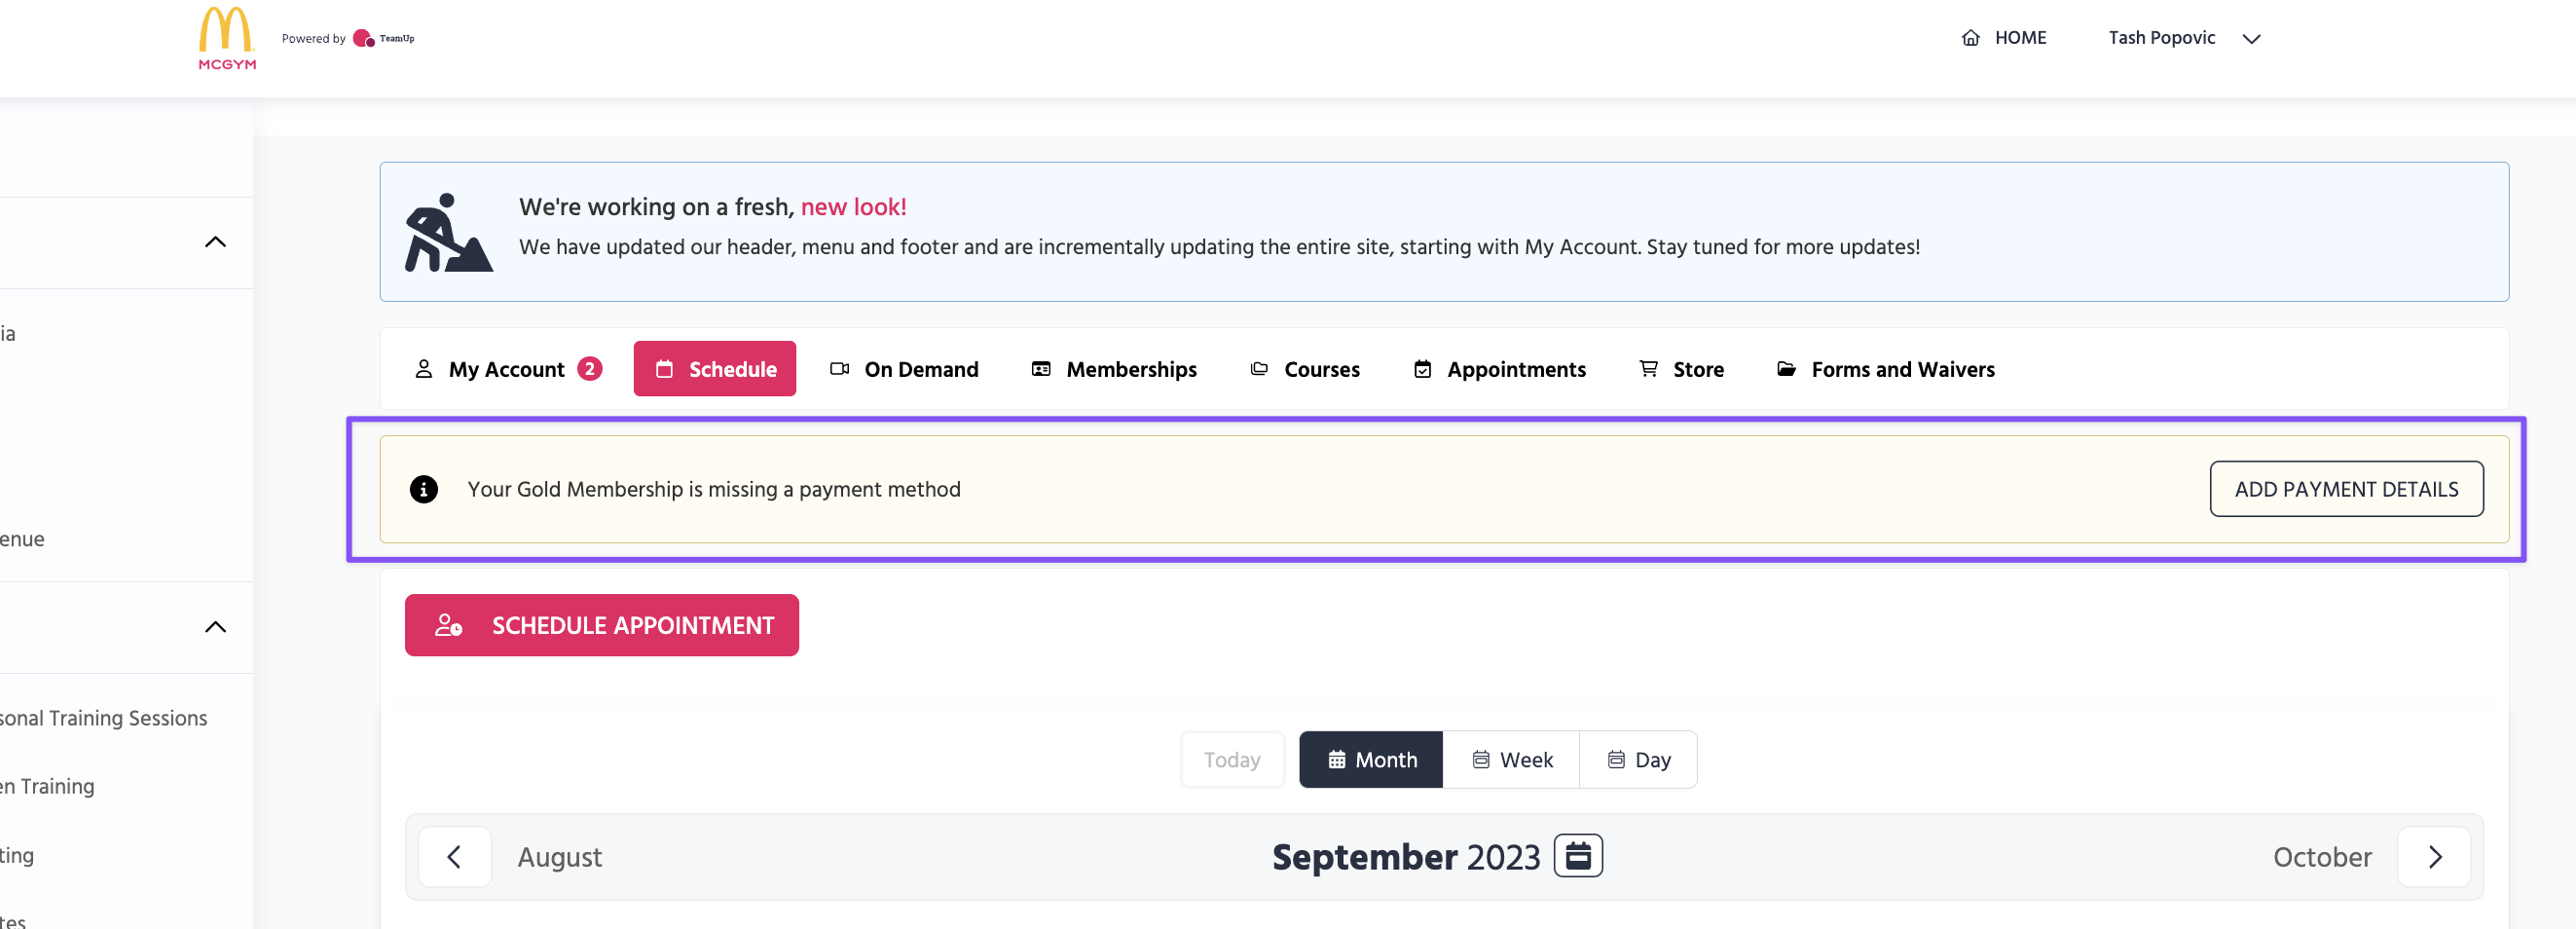The width and height of the screenshot is (2576, 929).
Task: Go to previous month August arrow
Action: [x=455, y=857]
